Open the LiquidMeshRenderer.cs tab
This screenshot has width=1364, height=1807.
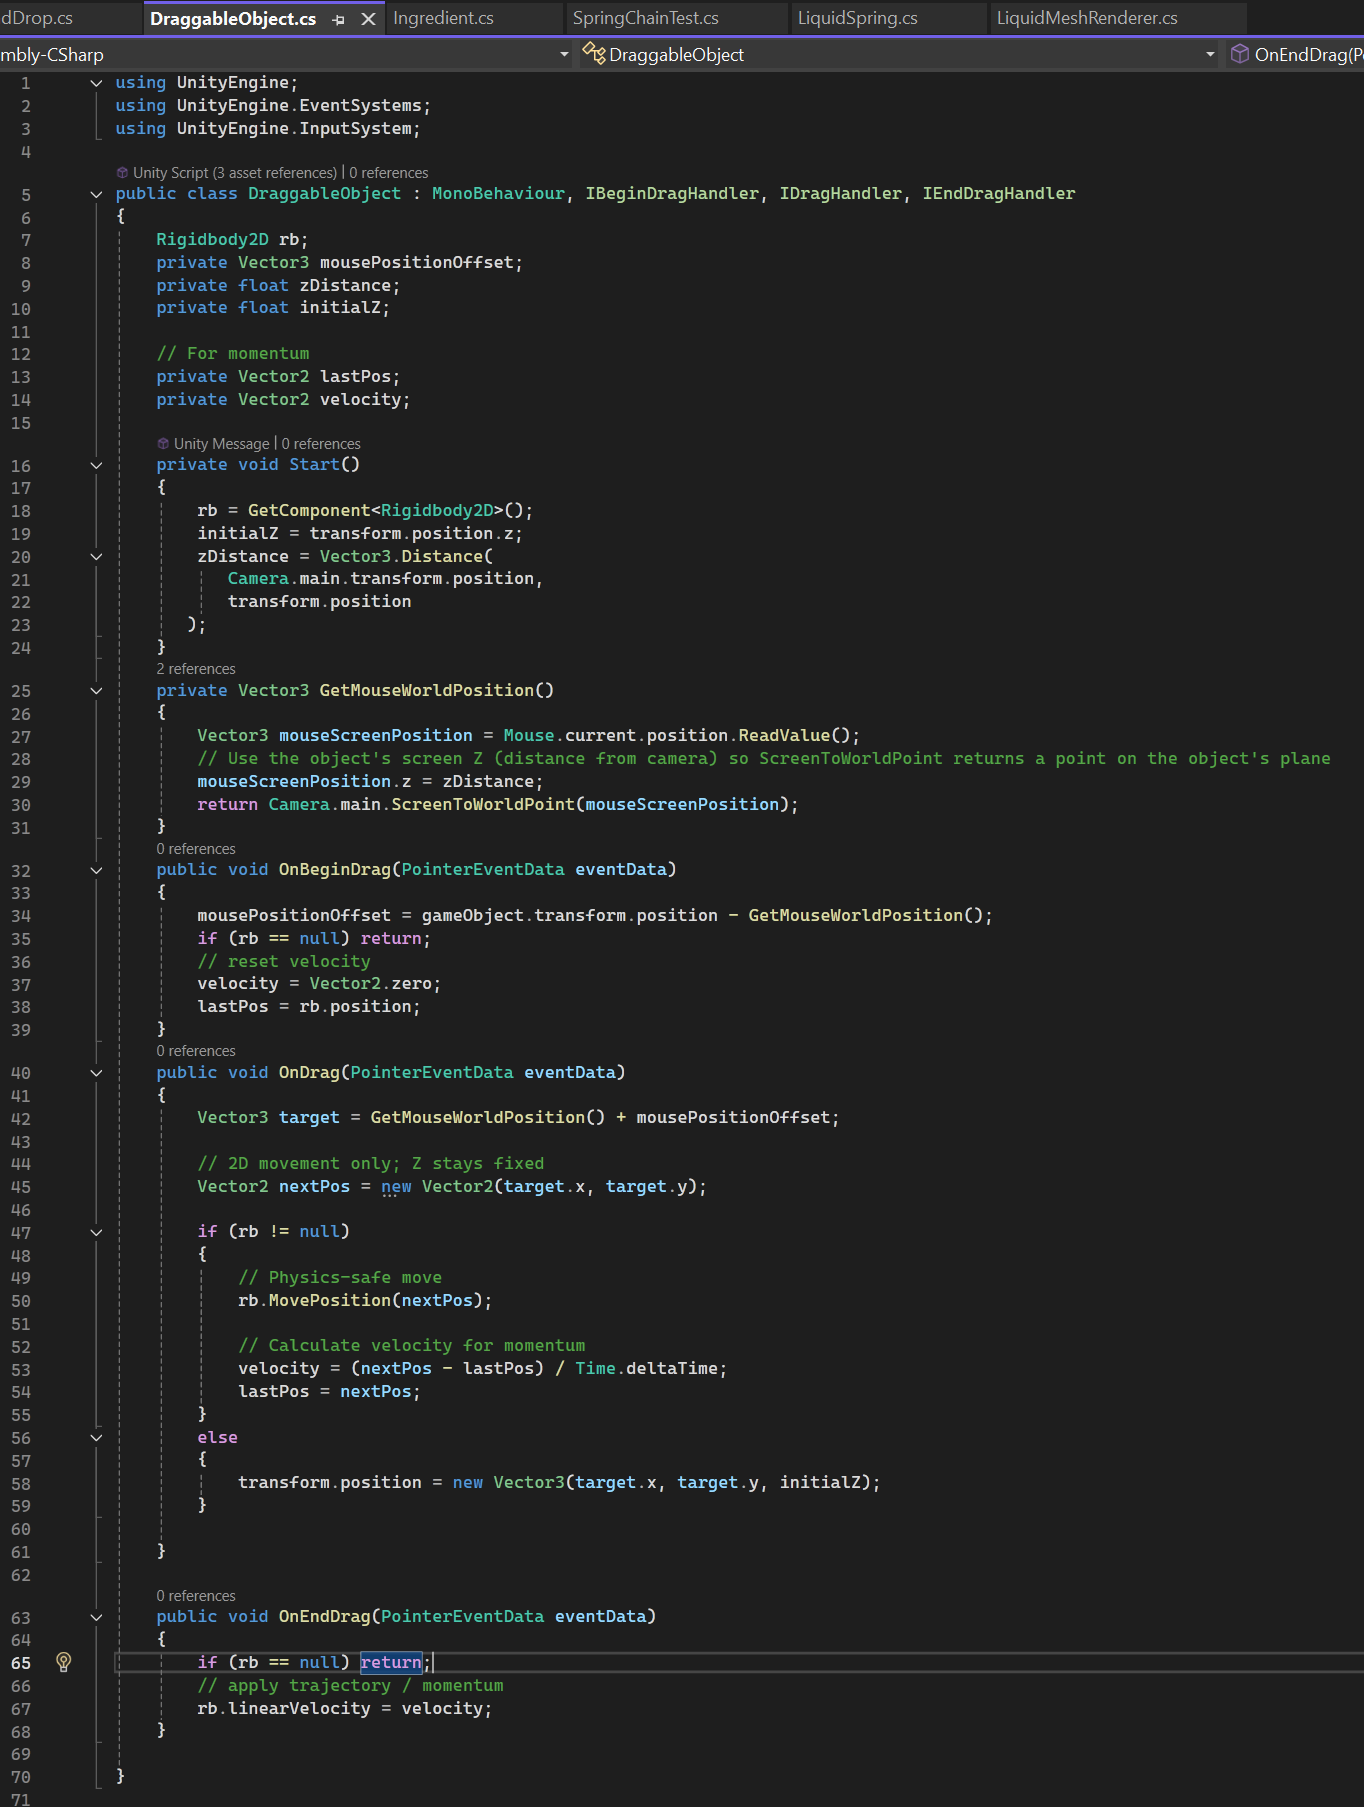click(1087, 18)
